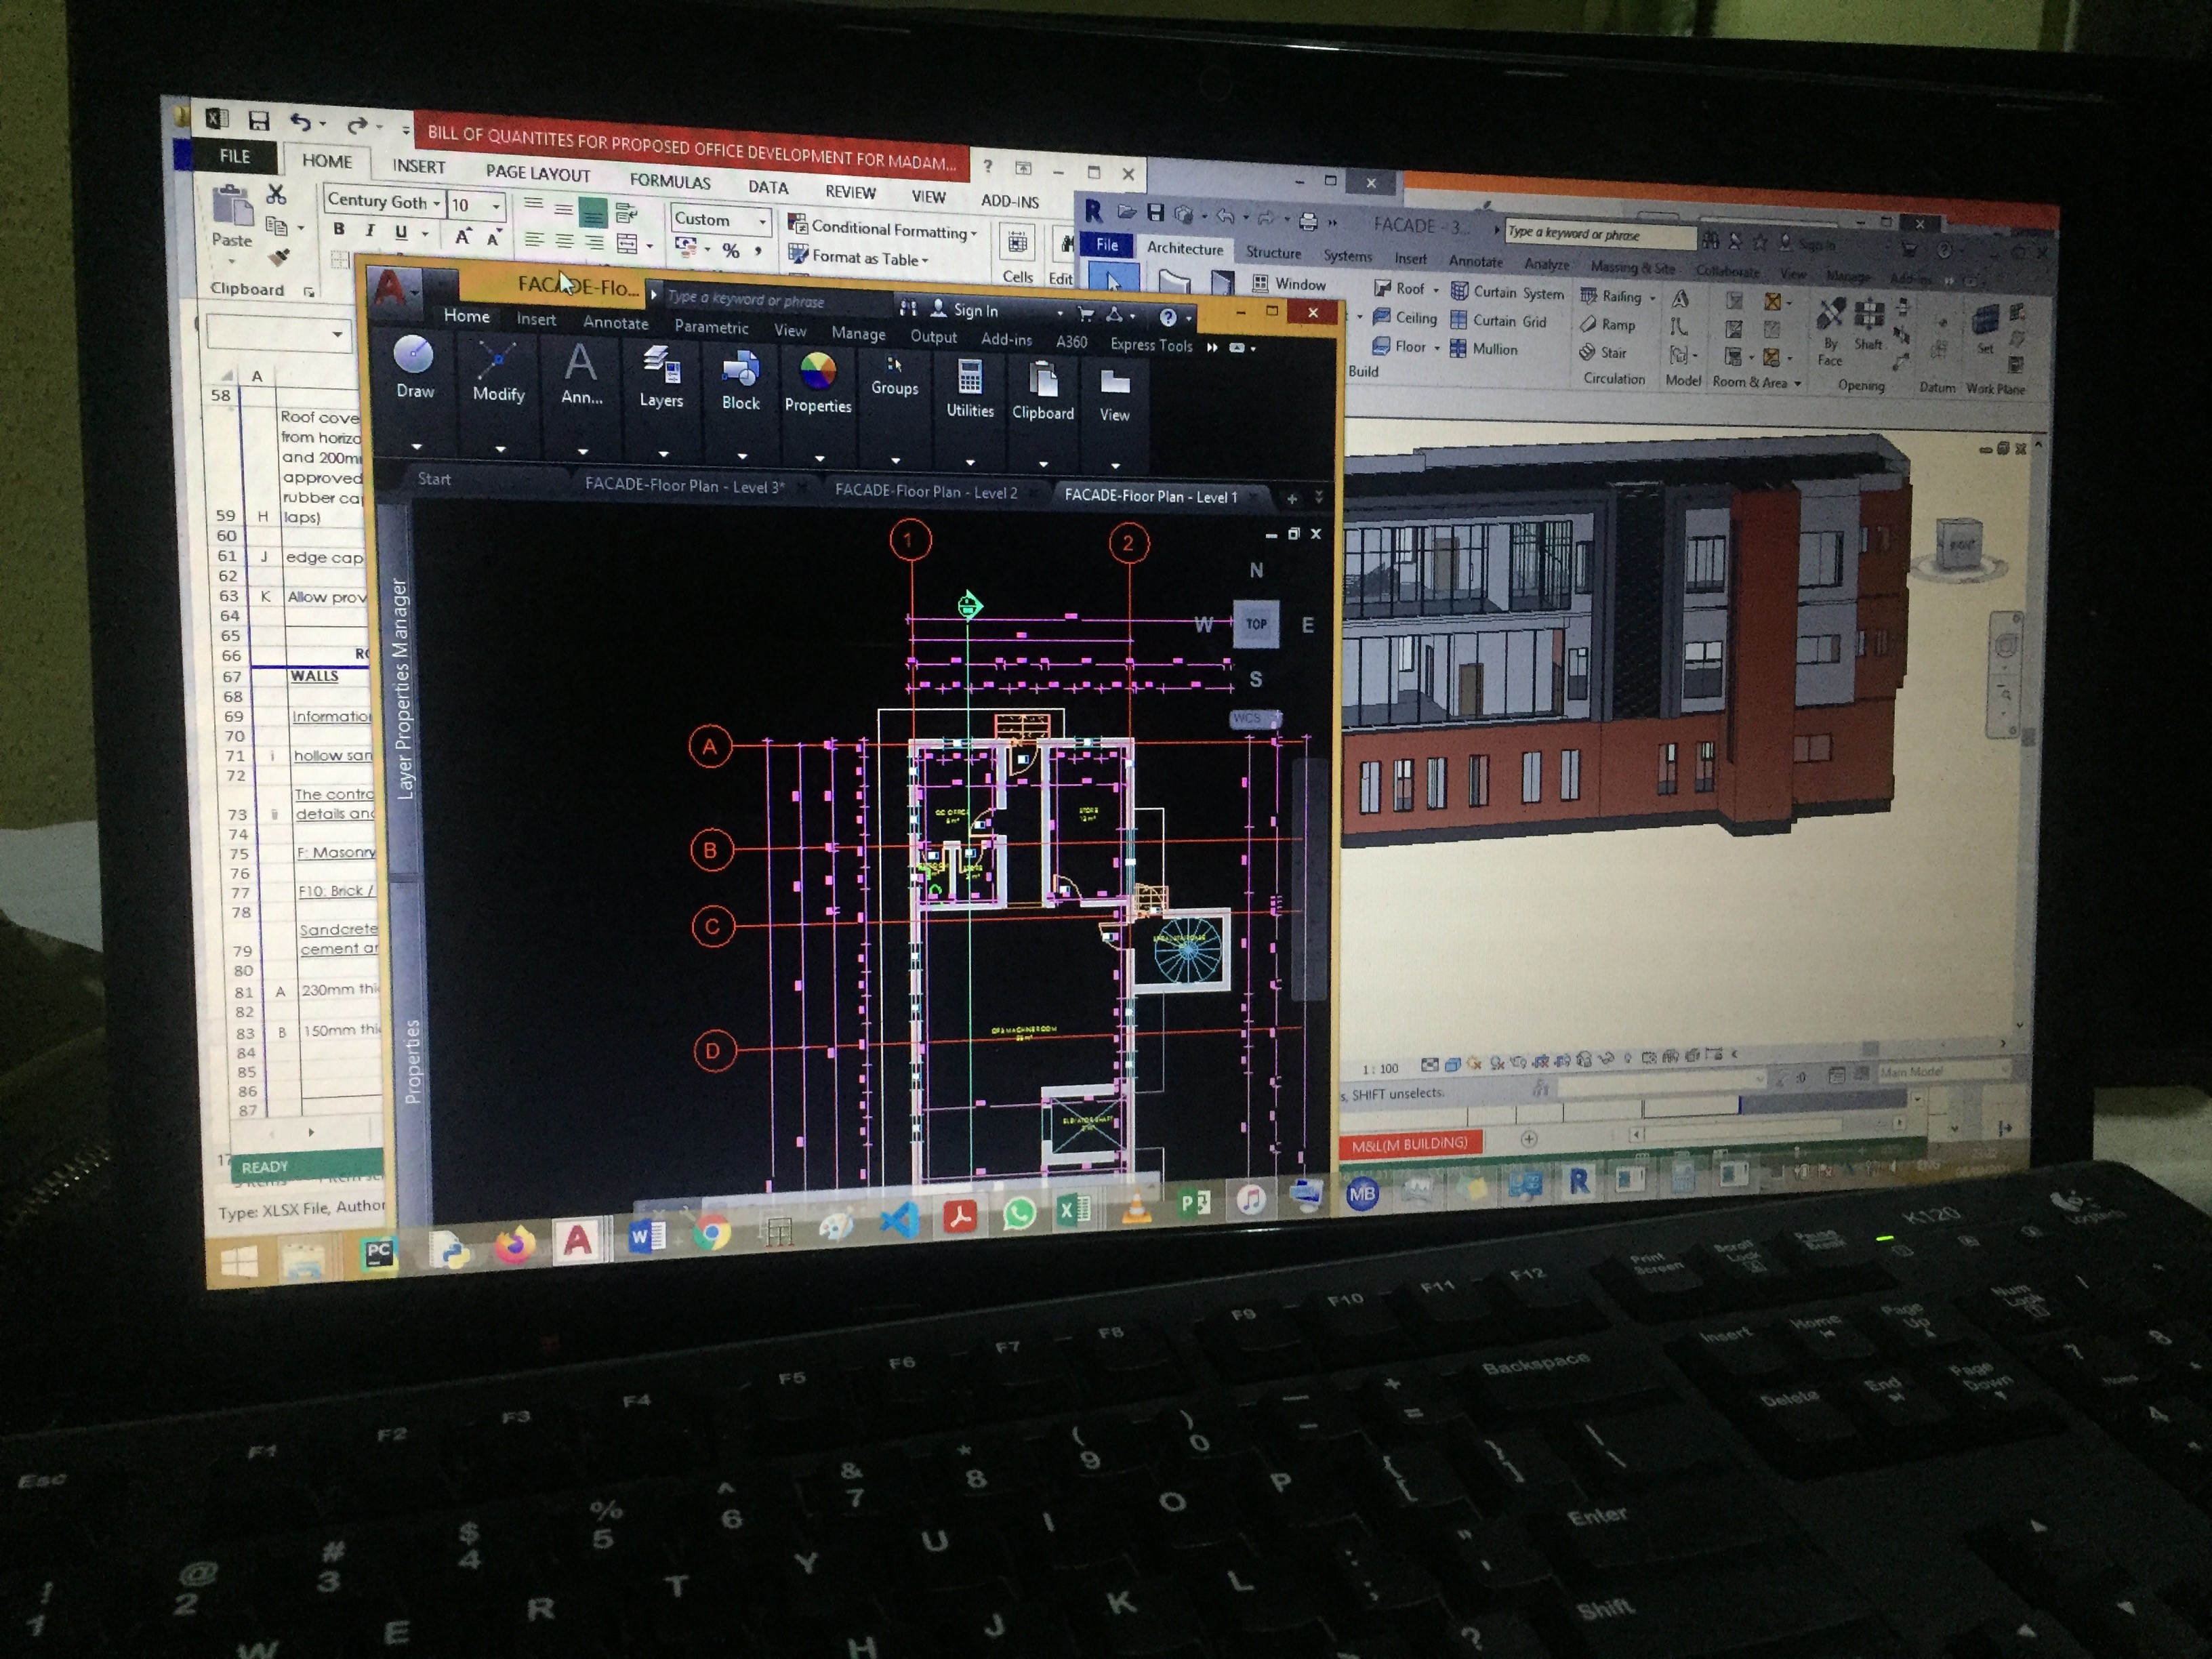Click the Windows Start button
The image size is (2212, 1659).
click(239, 1262)
